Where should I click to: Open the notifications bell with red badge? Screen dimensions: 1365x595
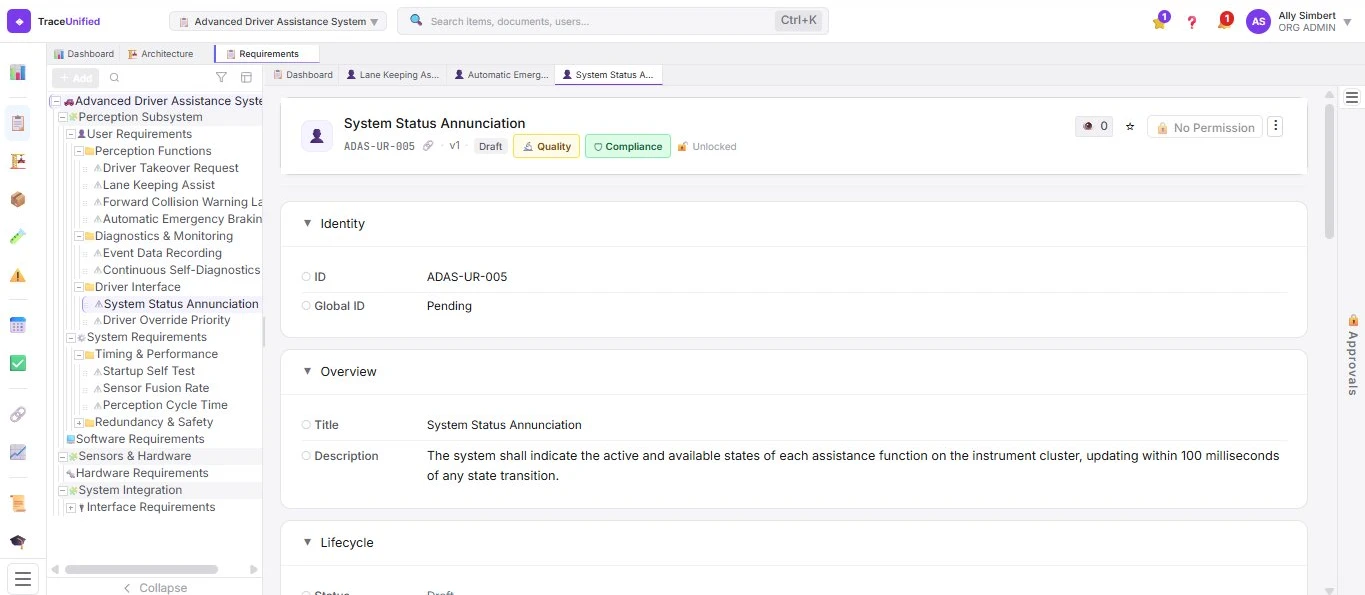1224,21
